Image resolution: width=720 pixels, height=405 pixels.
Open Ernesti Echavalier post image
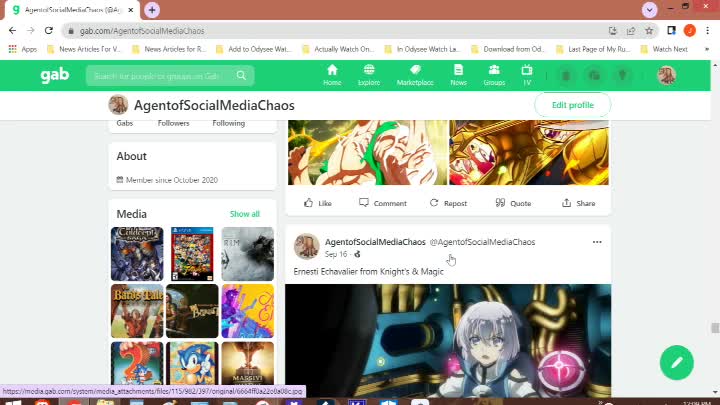pos(448,340)
